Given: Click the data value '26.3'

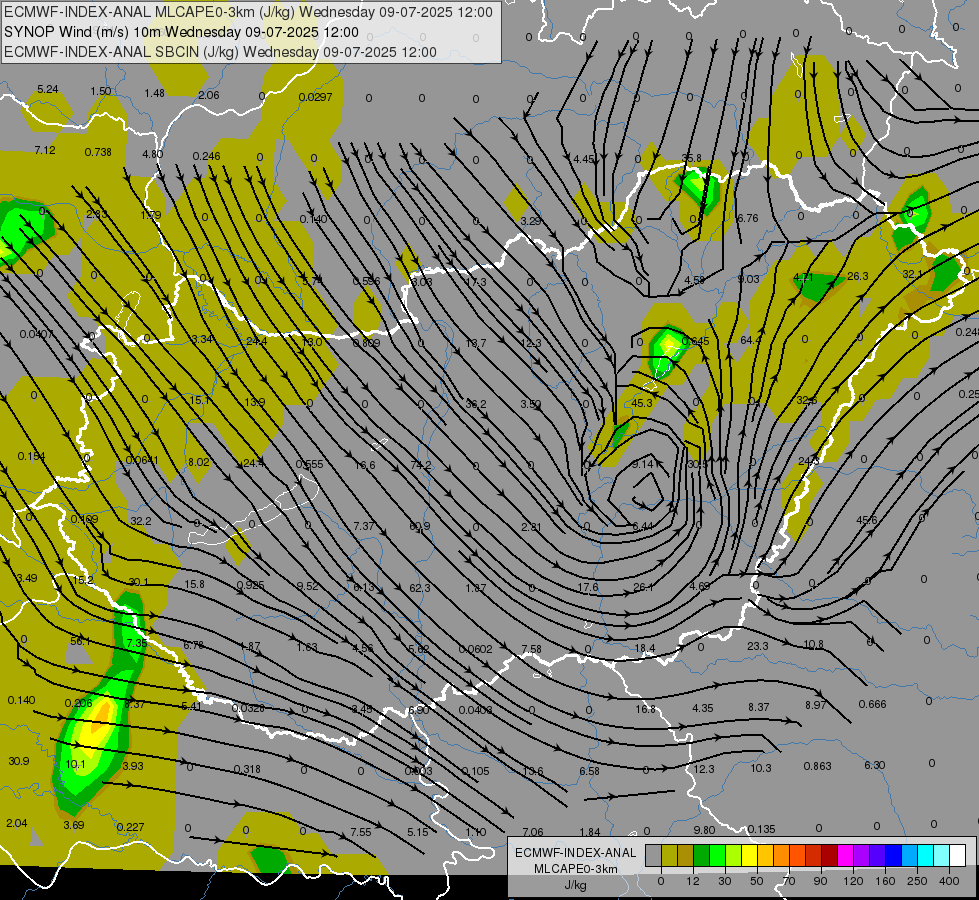Looking at the screenshot, I should [858, 276].
